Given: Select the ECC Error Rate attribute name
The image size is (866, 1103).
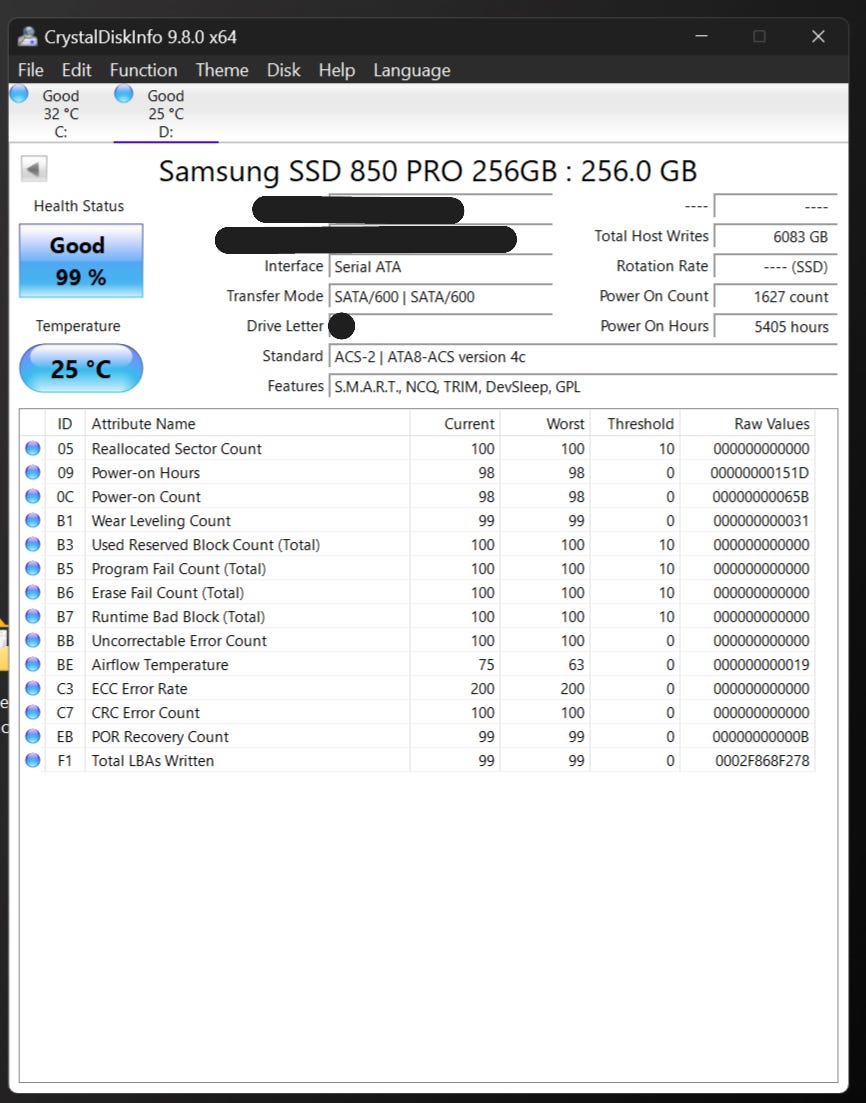Looking at the screenshot, I should 139,689.
